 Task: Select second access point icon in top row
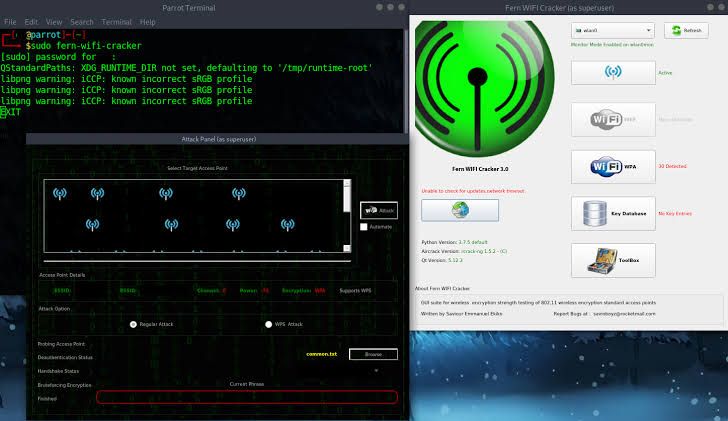point(97,194)
